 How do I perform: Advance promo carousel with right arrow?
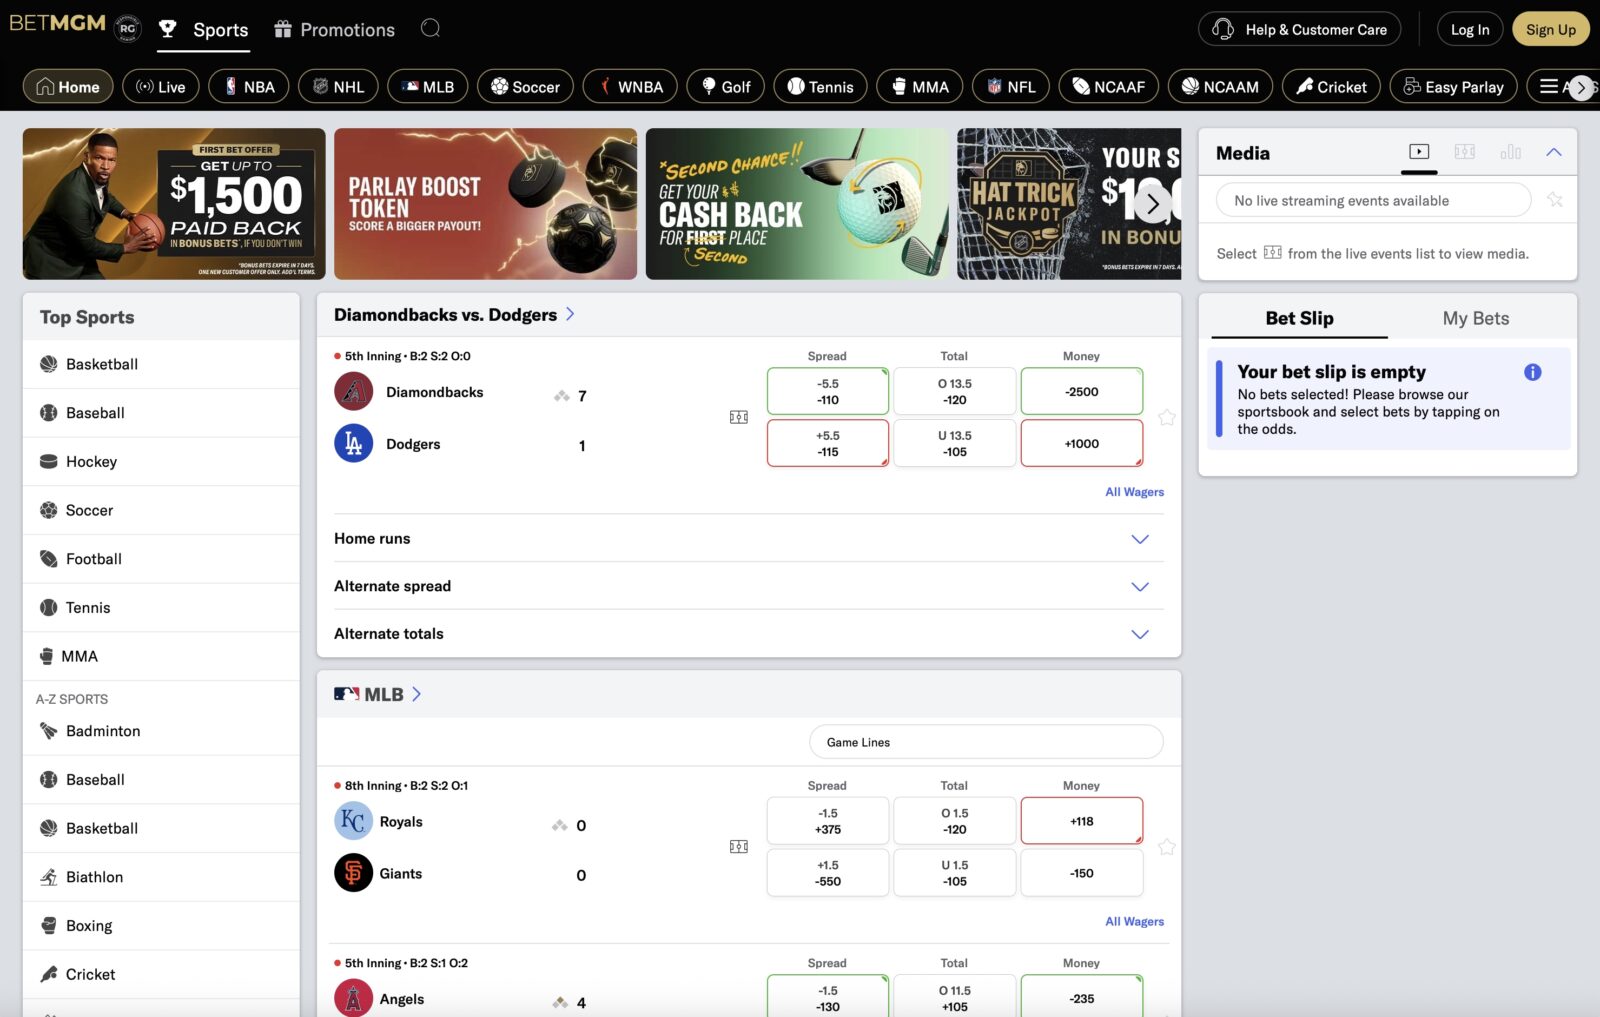1152,204
